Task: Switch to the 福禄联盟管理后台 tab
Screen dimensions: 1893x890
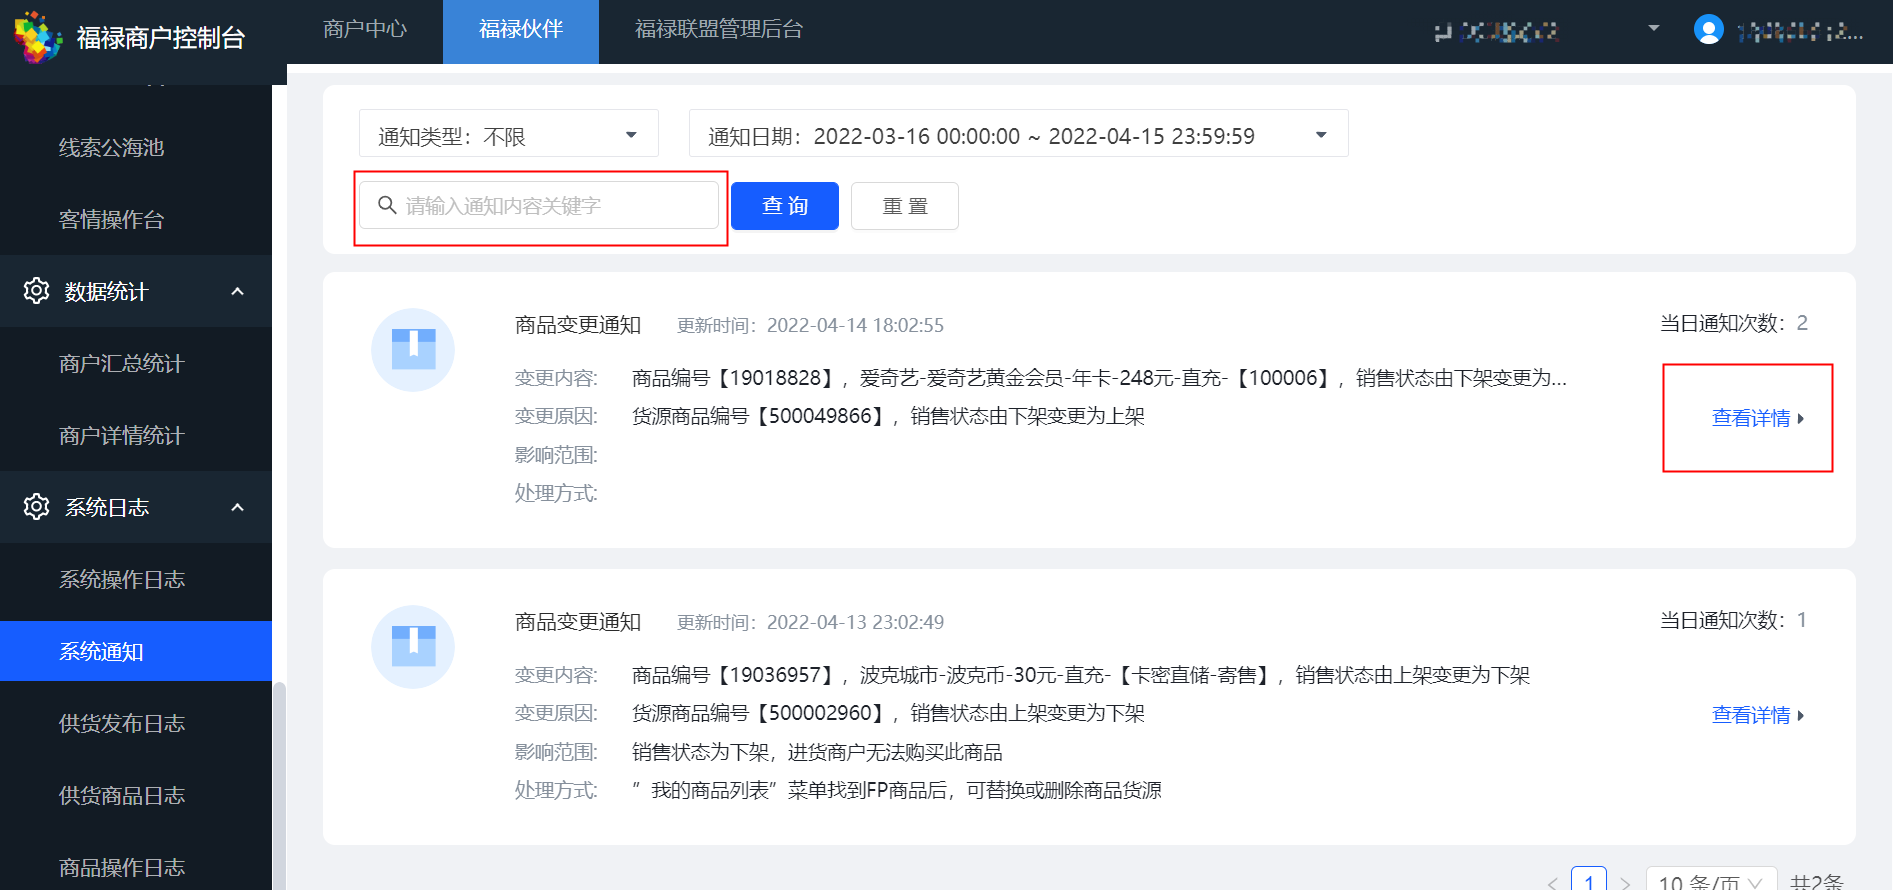Action: 719,30
